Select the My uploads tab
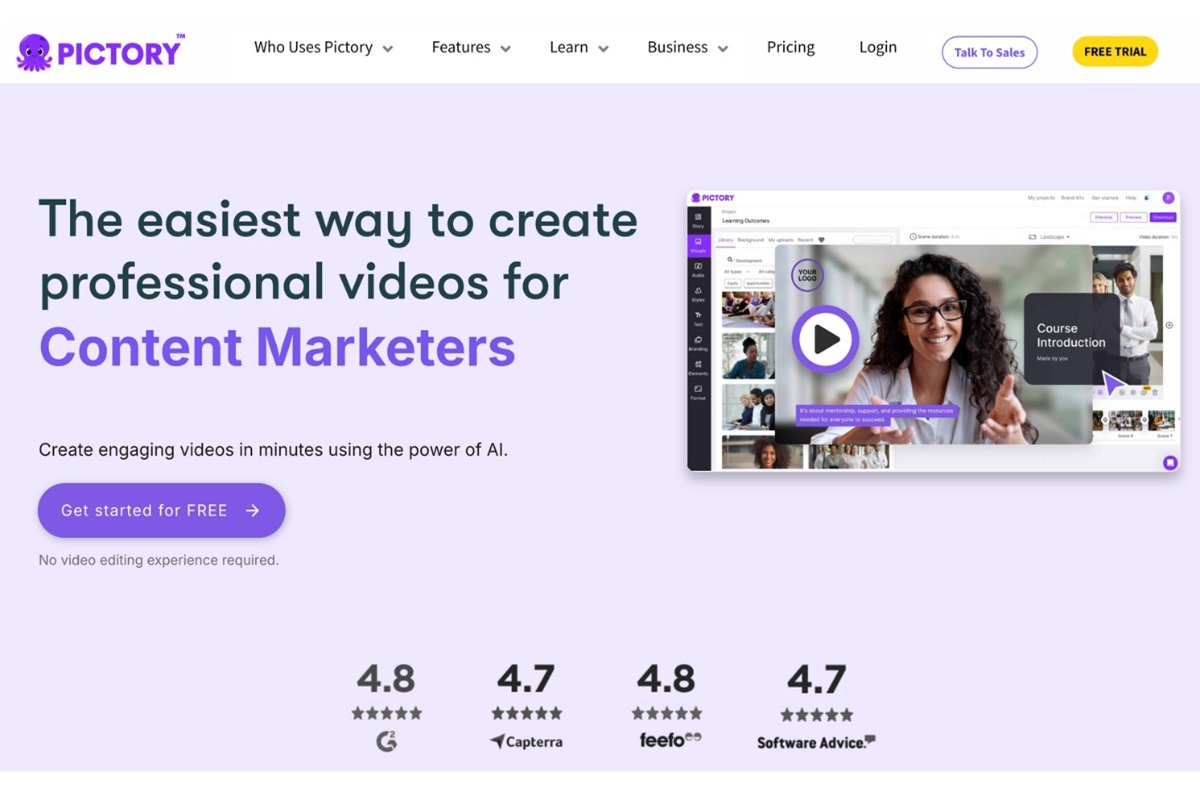 click(x=781, y=240)
